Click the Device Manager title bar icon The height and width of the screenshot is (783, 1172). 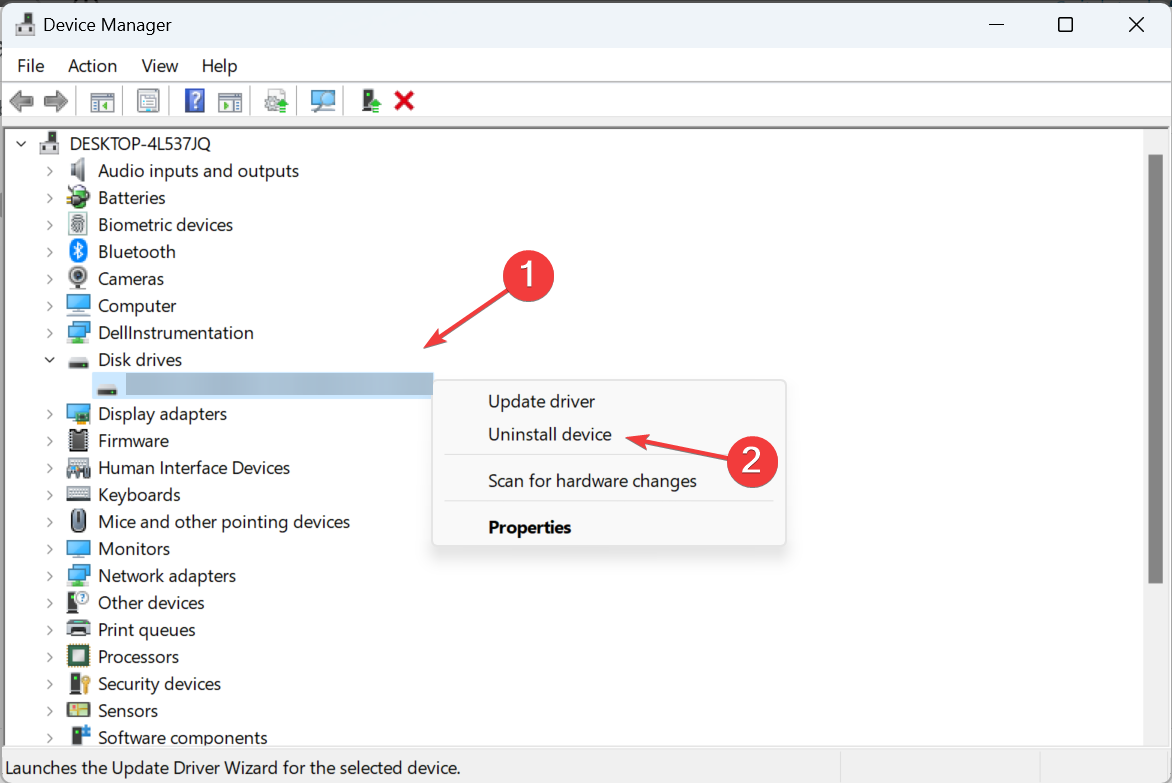(x=25, y=25)
